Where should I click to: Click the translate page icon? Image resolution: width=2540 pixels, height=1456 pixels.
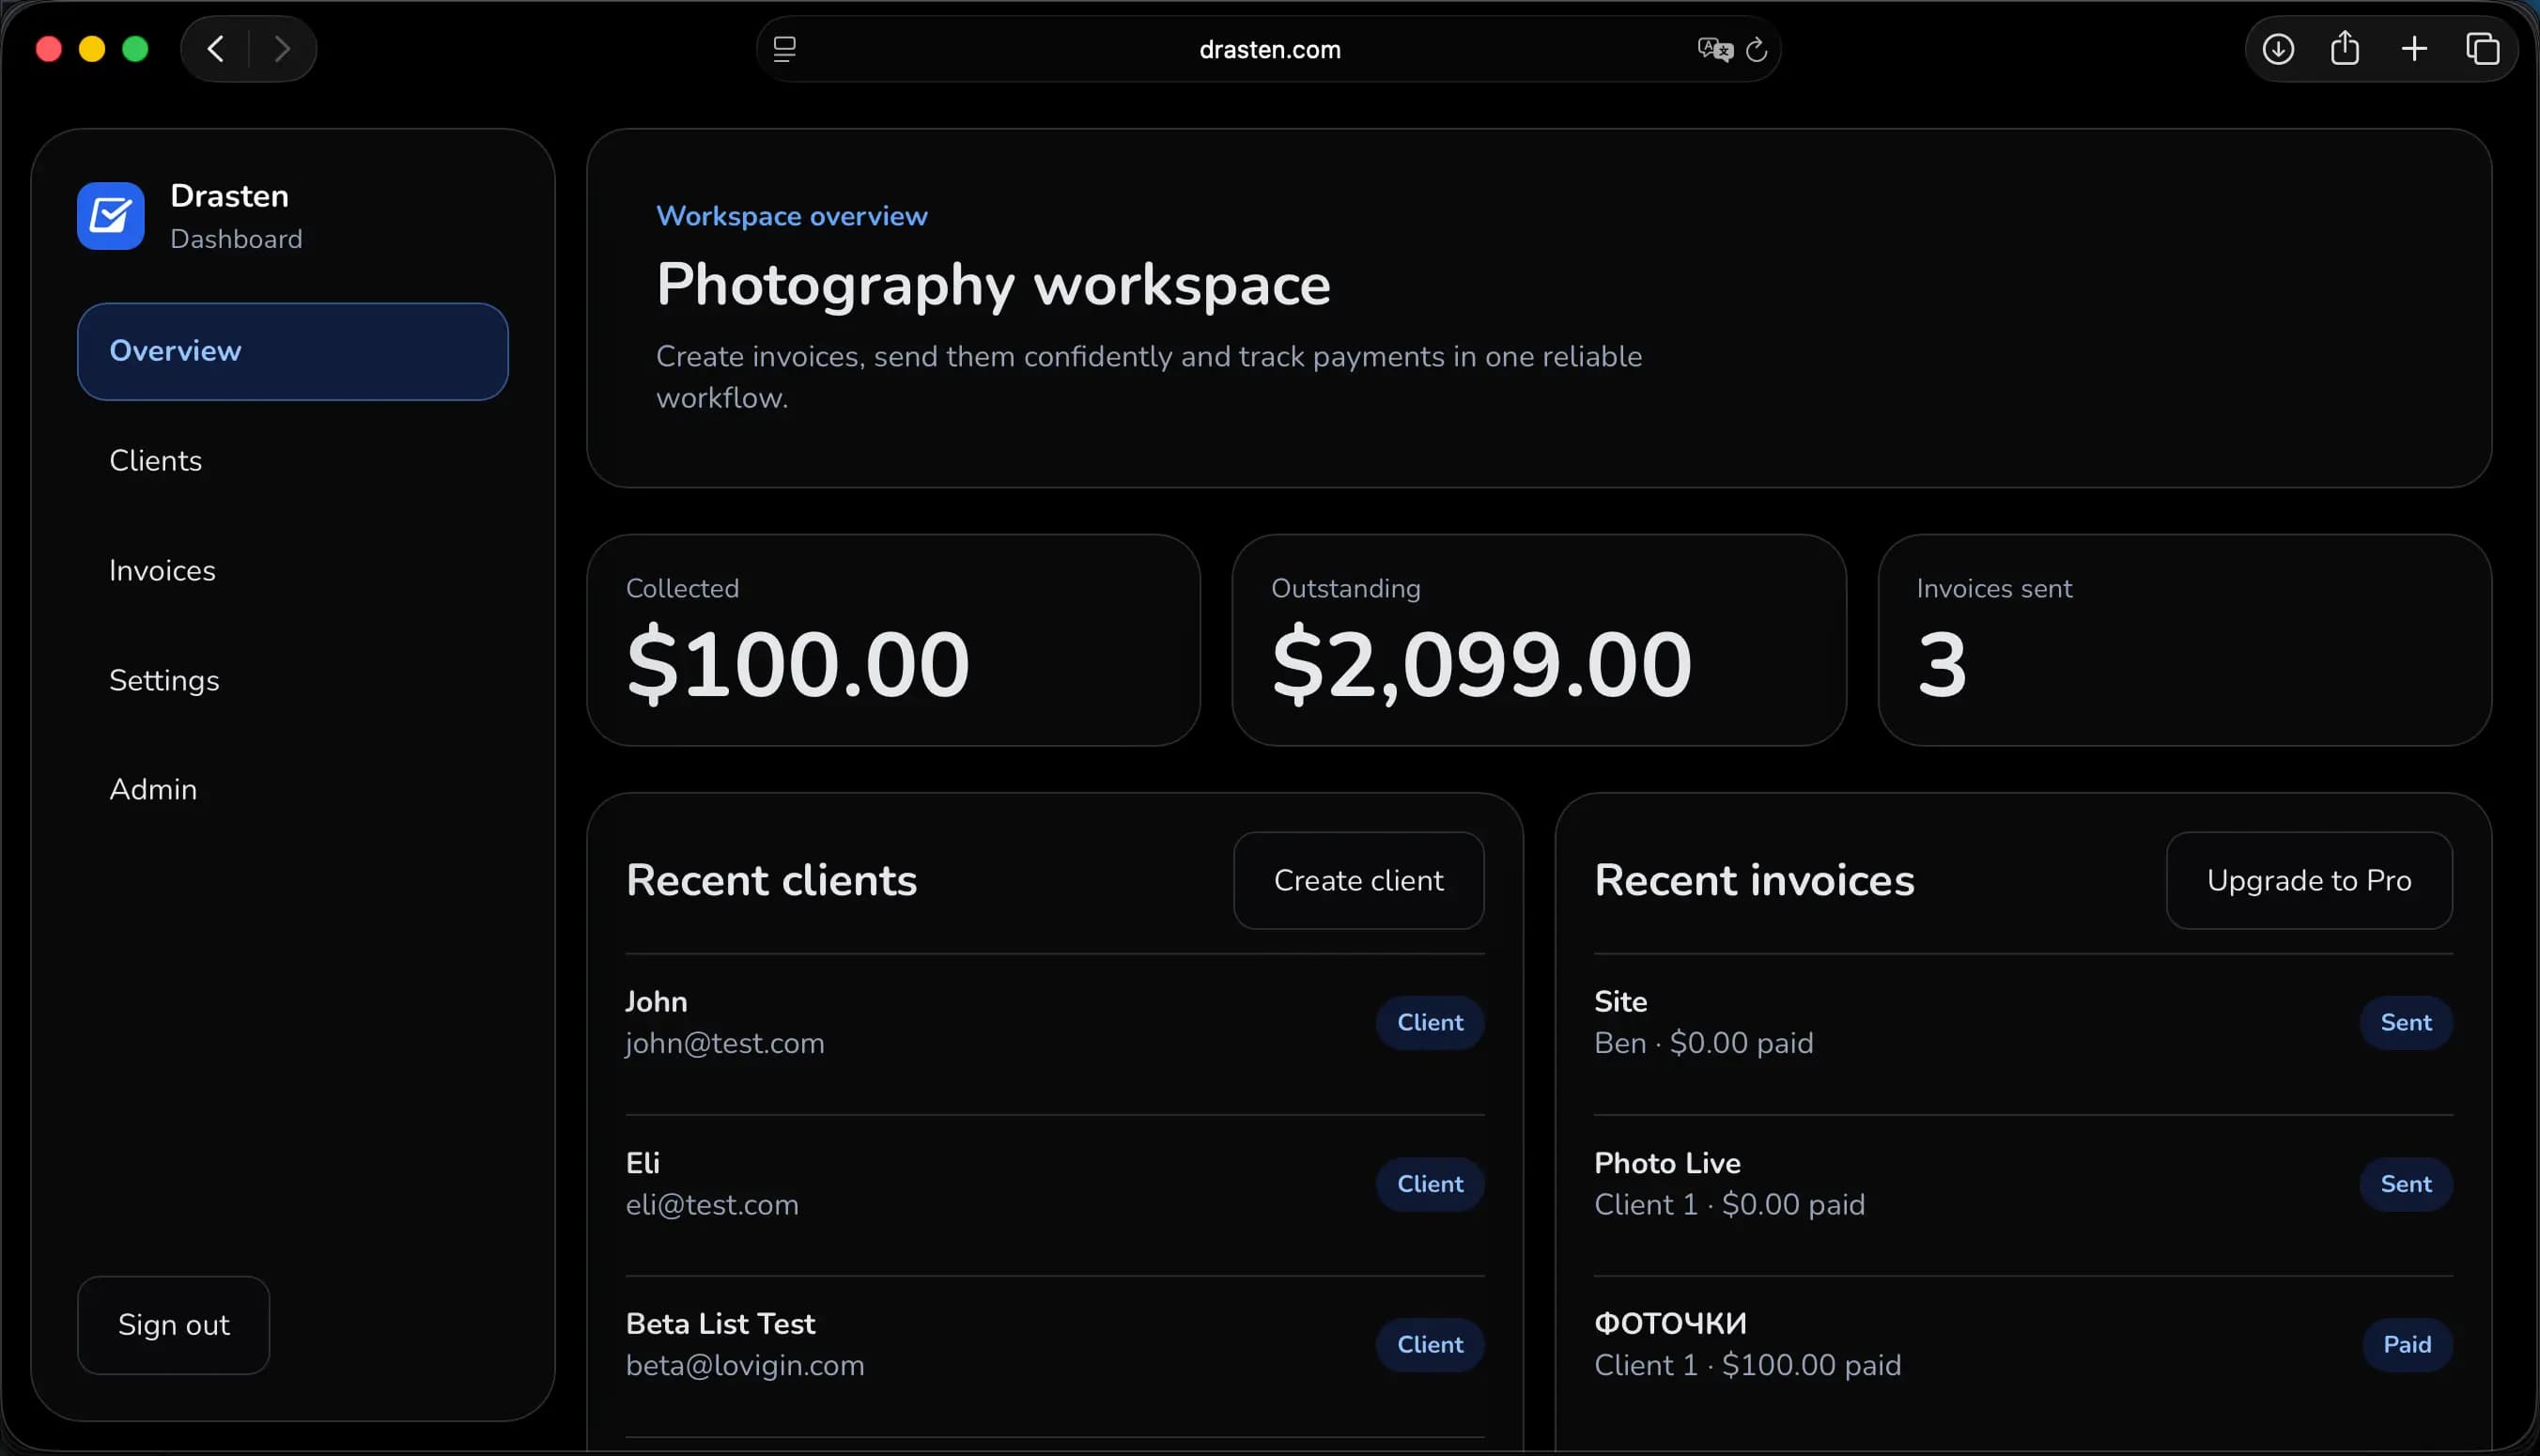[1714, 49]
